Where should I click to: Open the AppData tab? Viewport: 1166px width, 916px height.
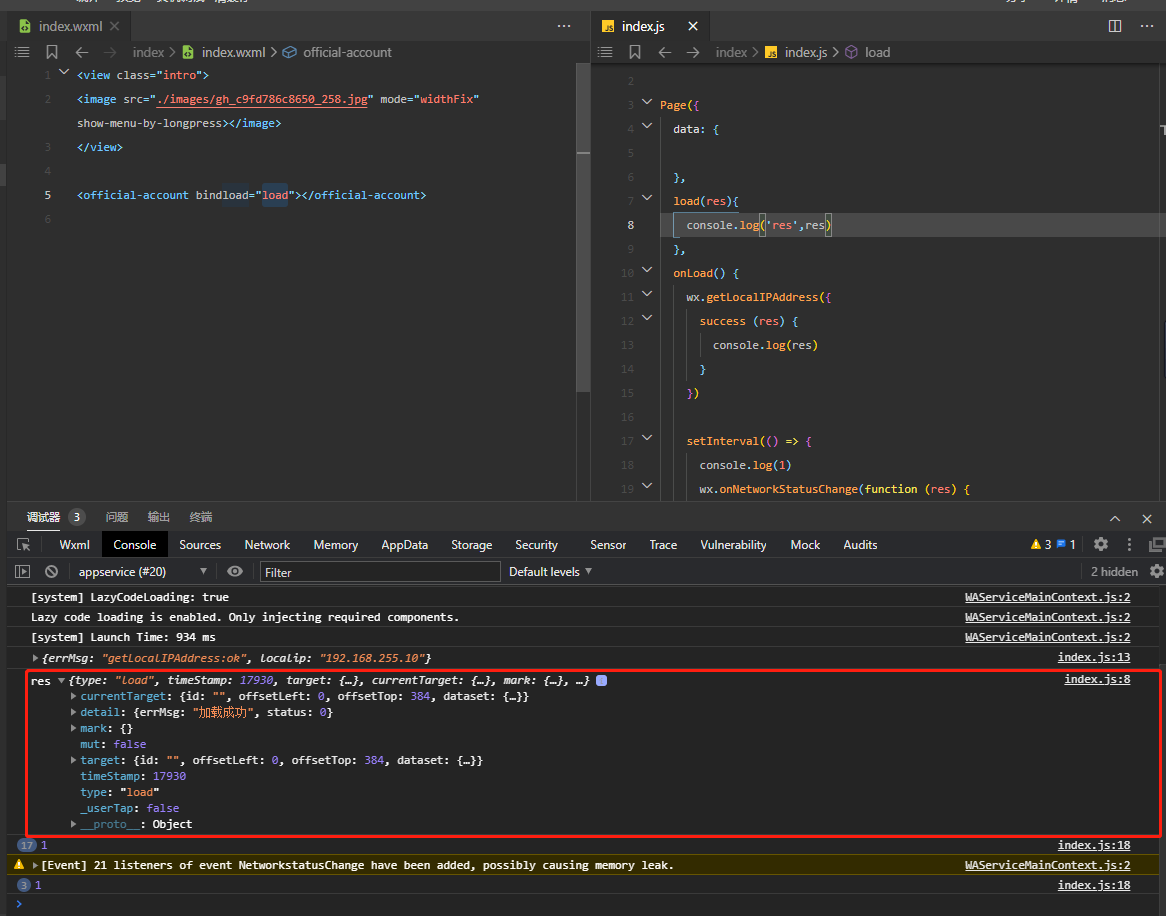click(x=404, y=545)
